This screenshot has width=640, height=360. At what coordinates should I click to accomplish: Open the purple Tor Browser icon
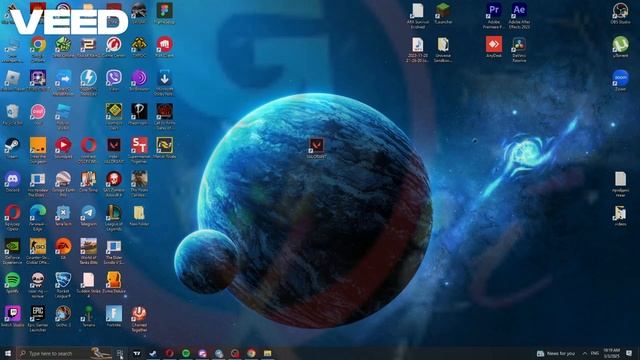pyautogui.click(x=139, y=78)
